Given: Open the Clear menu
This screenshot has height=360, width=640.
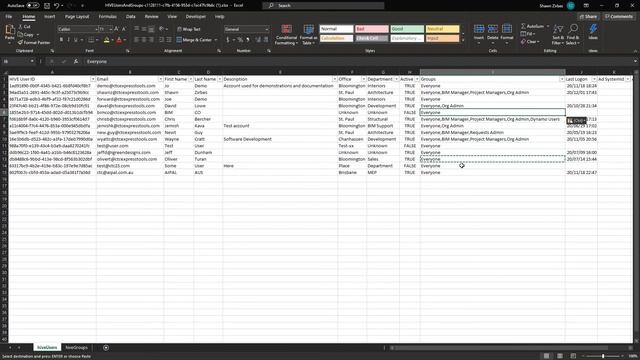Looking at the screenshot, I should point(530,42).
